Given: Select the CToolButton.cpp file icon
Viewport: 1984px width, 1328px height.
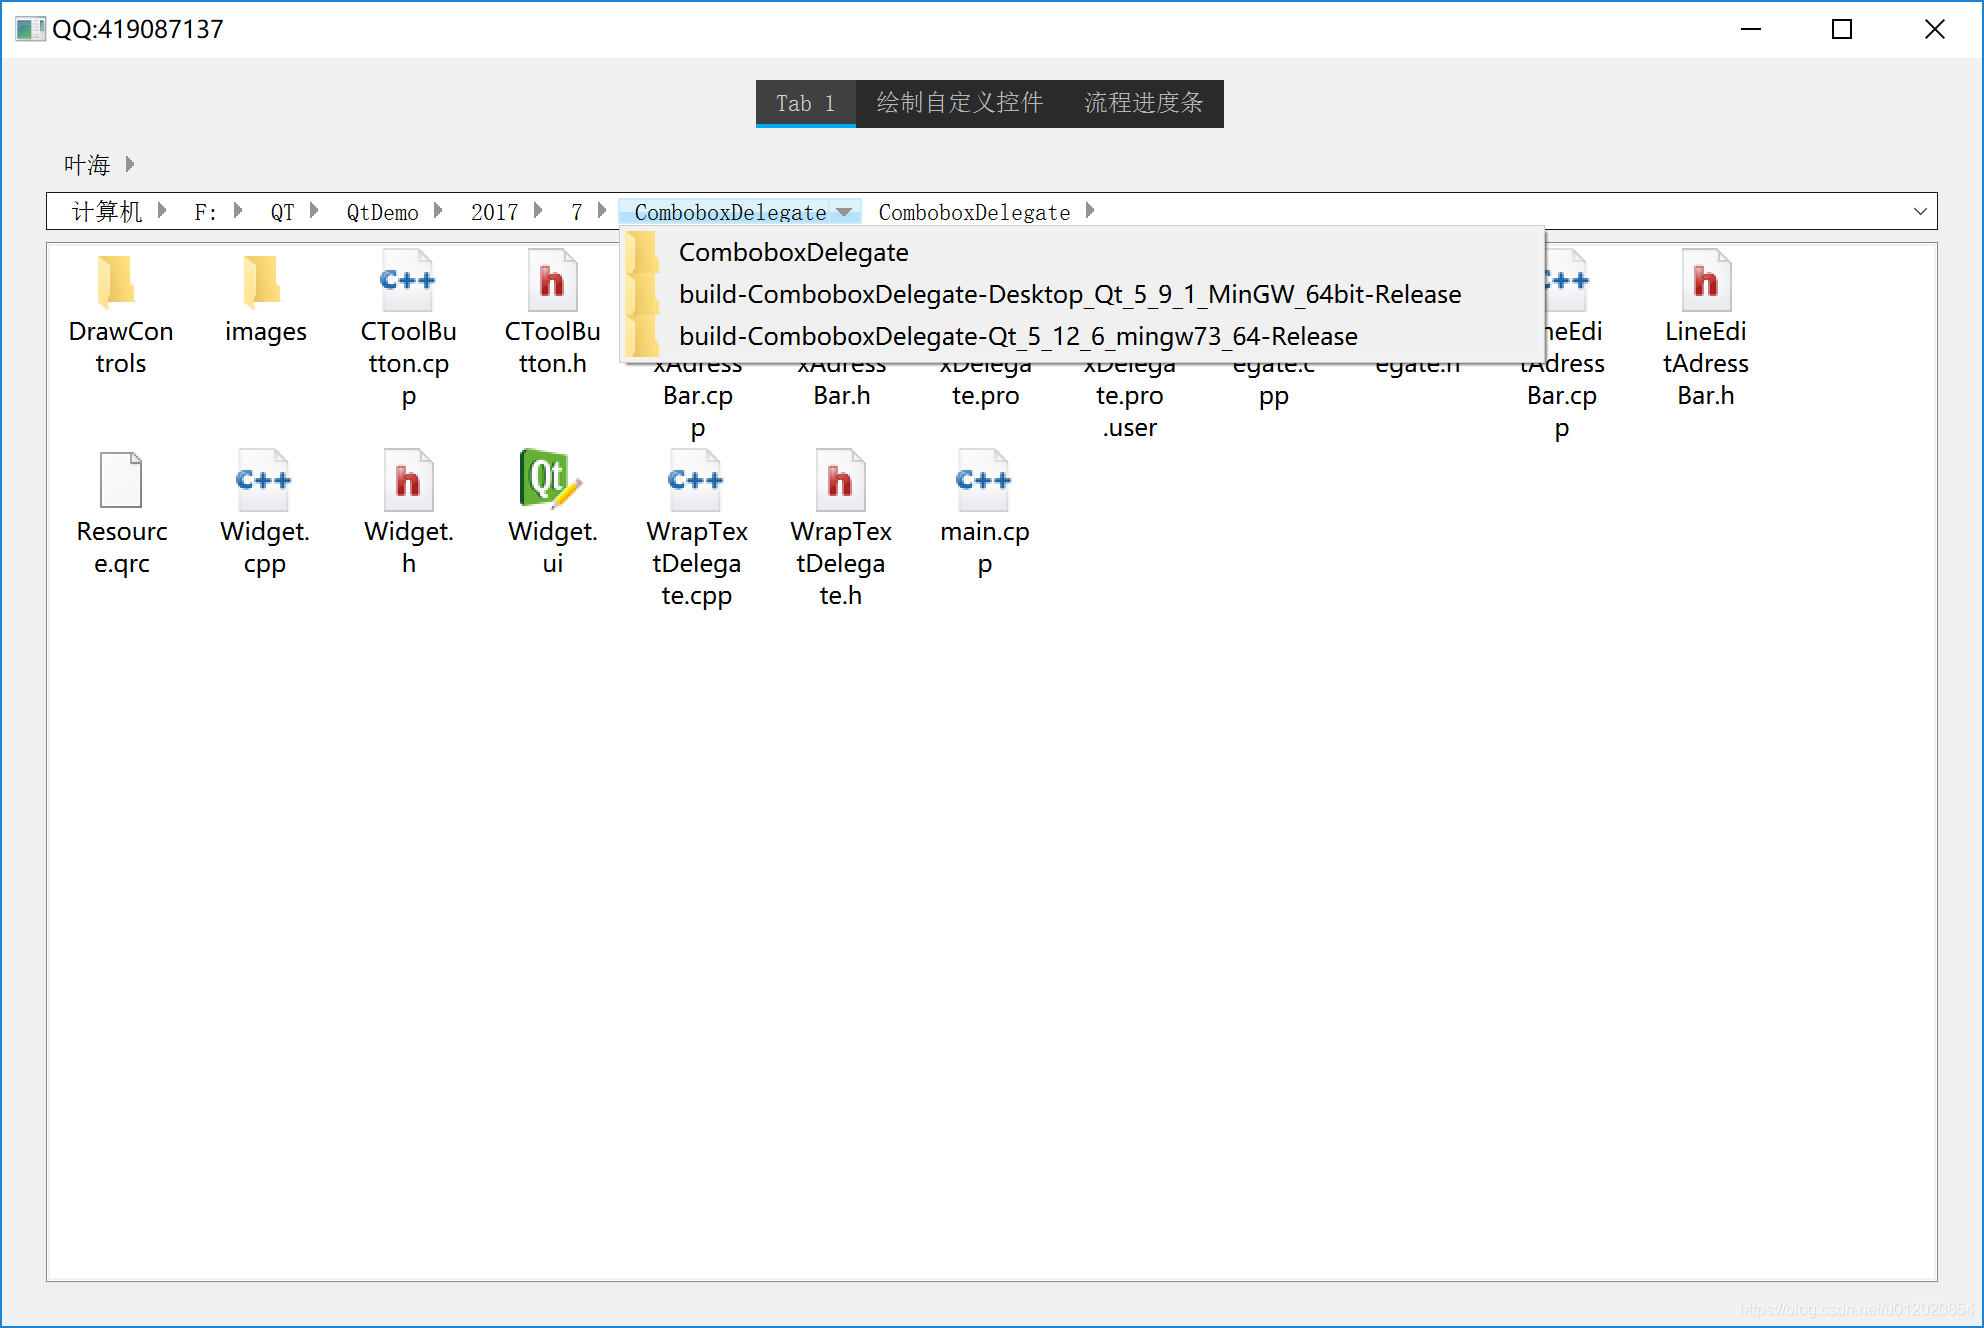Looking at the screenshot, I should pos(408,280).
